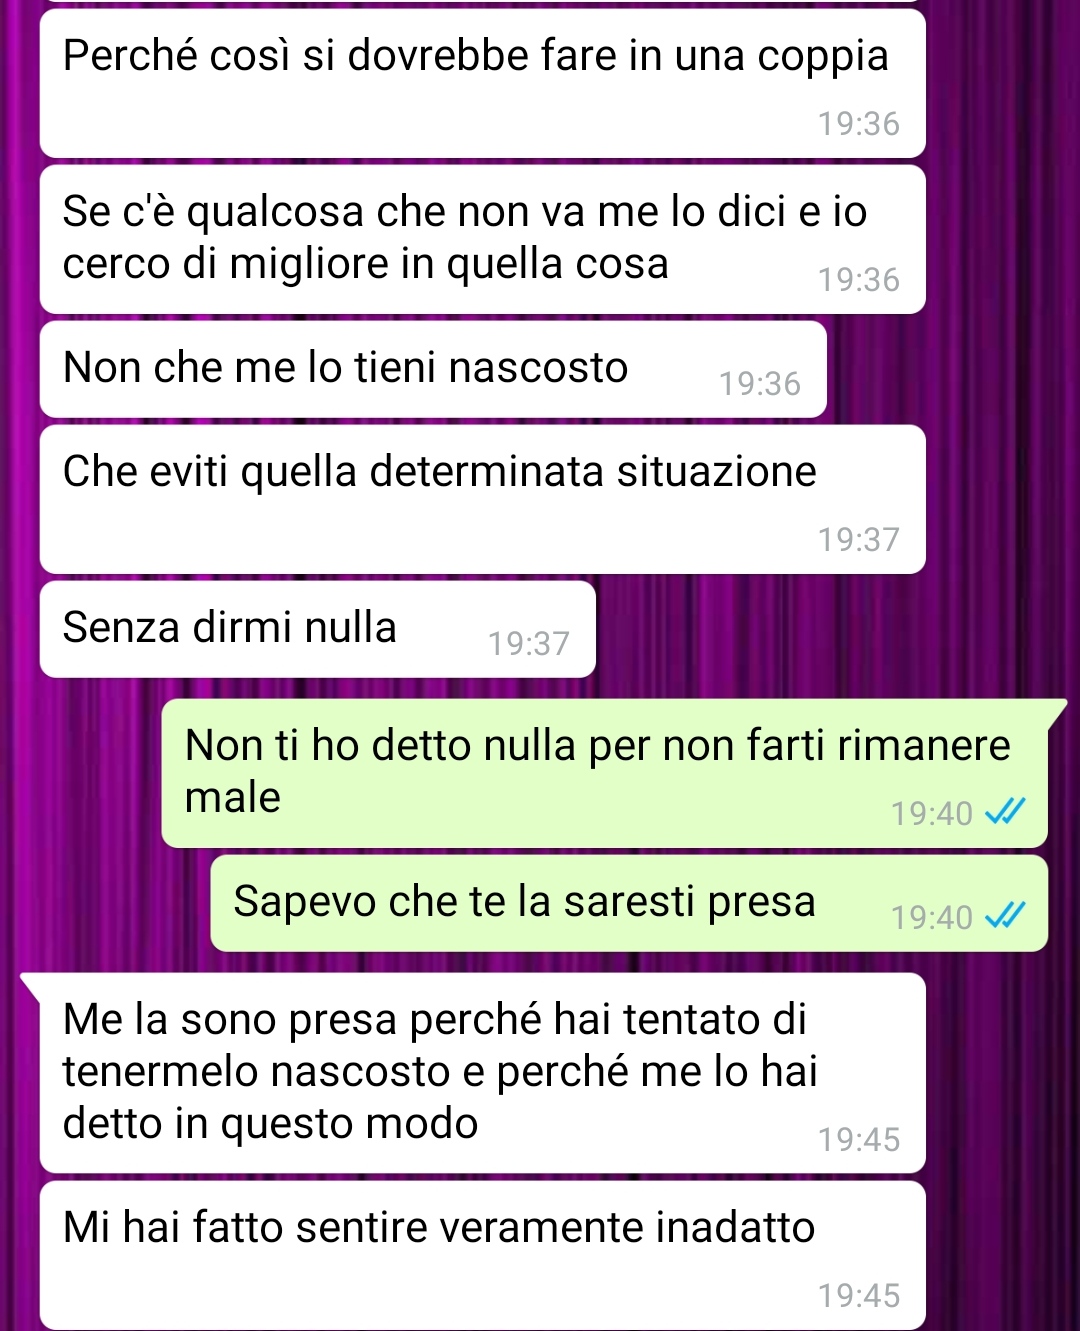
Task: Select the "Se c'è qualcosa che non va" message
Action: click(x=482, y=239)
